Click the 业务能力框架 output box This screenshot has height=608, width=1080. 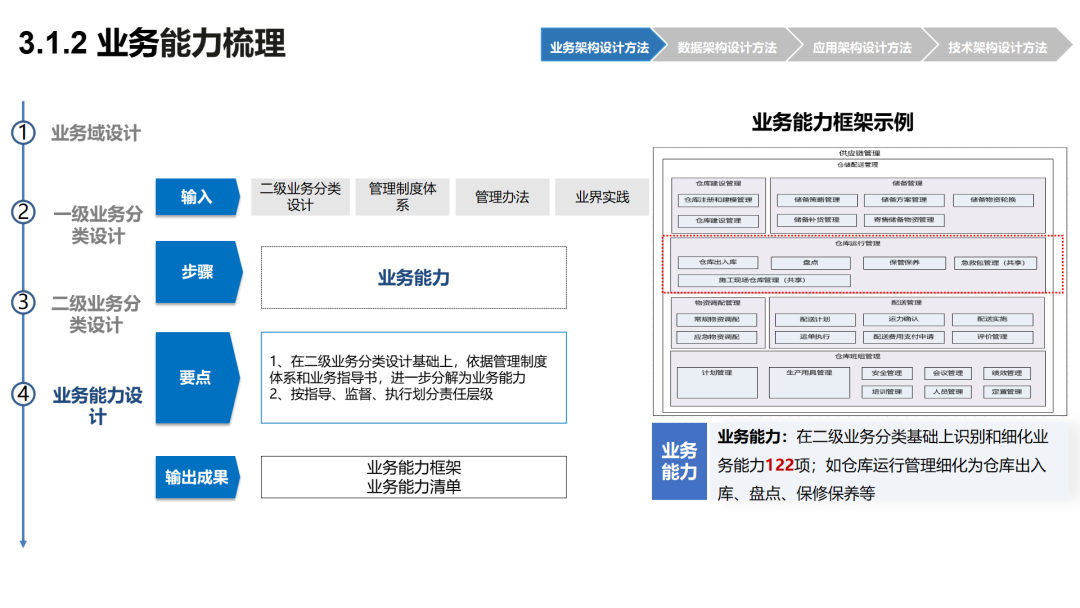pyautogui.click(x=413, y=476)
